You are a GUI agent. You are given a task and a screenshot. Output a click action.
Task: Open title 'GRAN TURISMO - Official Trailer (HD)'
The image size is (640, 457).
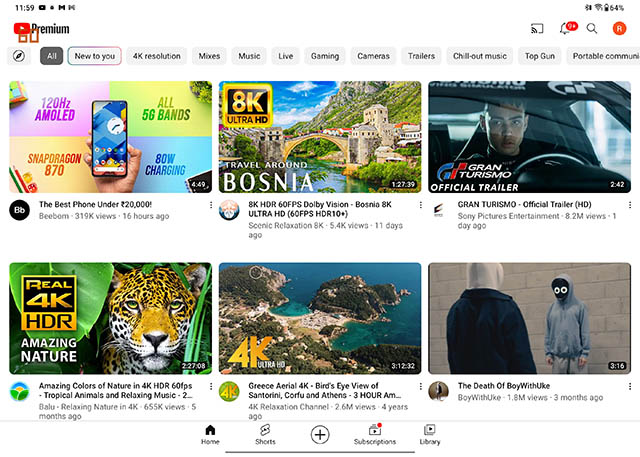pyautogui.click(x=524, y=204)
